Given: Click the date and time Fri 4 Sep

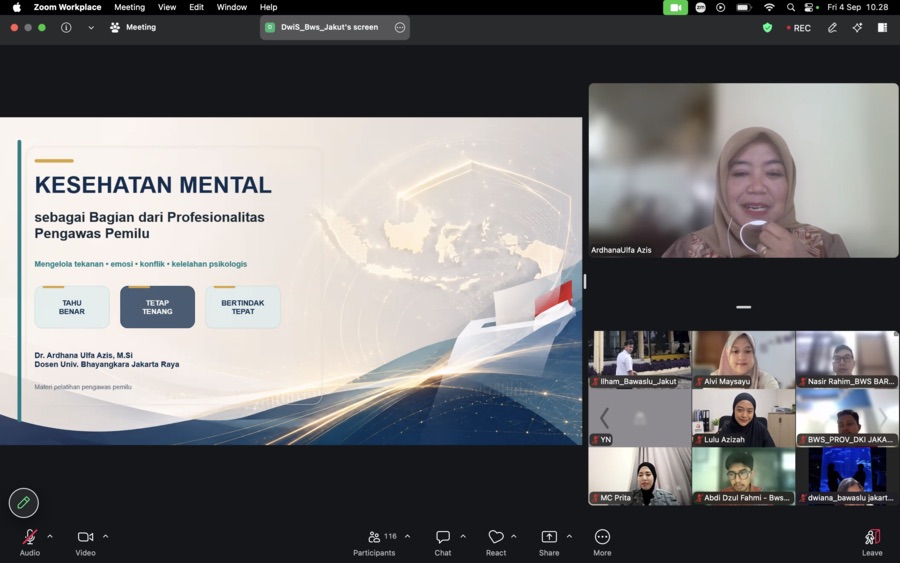Looking at the screenshot, I should (x=858, y=7).
